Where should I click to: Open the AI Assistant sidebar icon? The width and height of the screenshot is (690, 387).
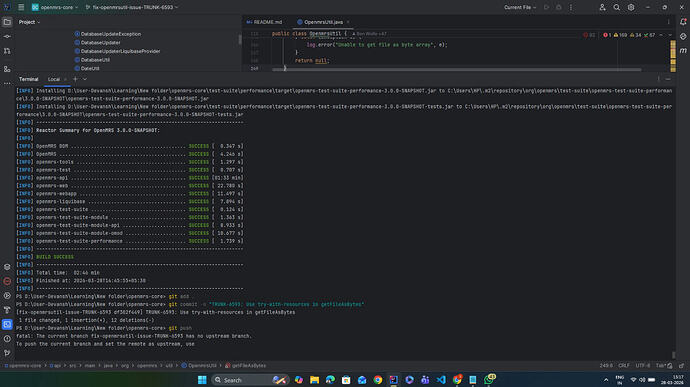point(683,37)
